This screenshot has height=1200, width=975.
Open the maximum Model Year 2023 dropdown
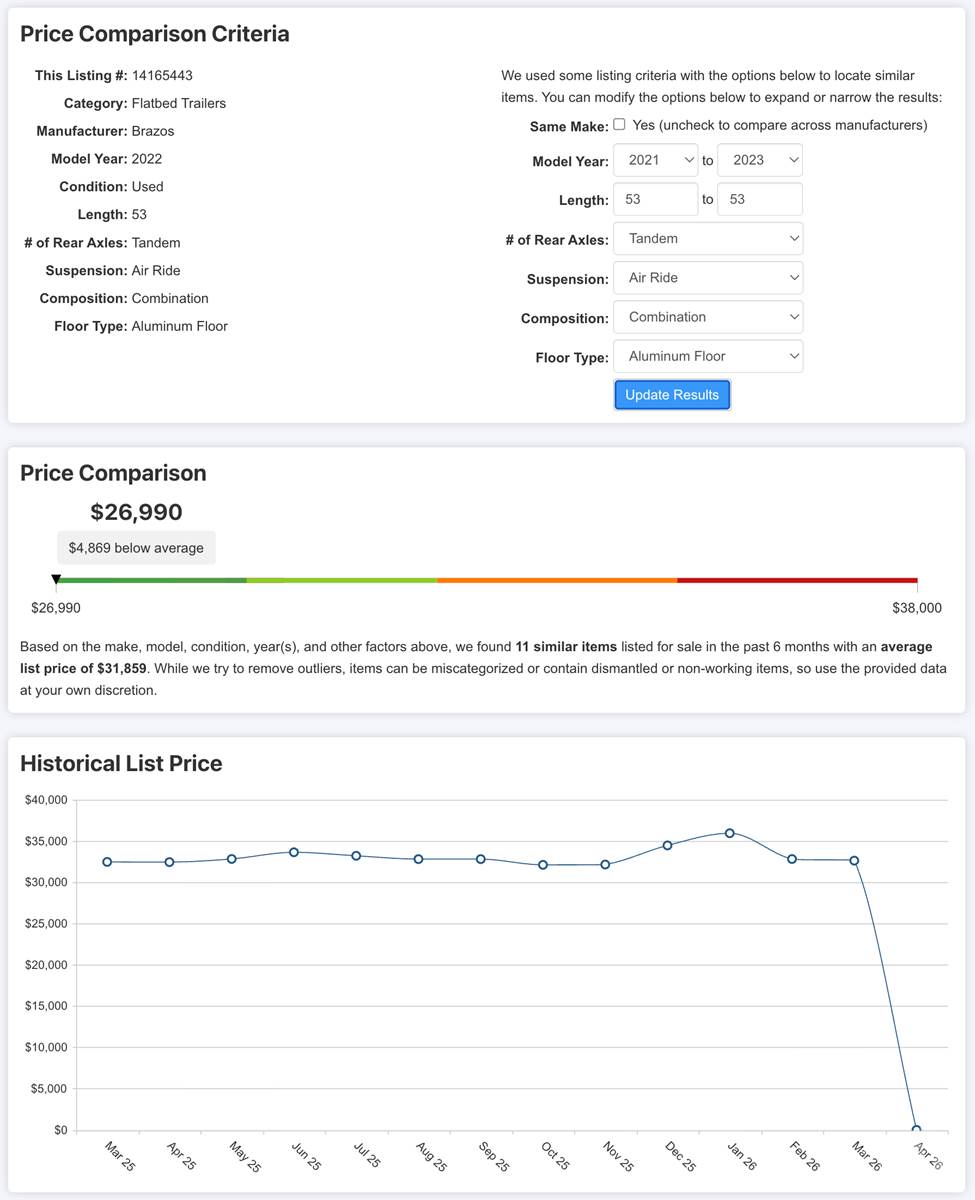click(759, 161)
